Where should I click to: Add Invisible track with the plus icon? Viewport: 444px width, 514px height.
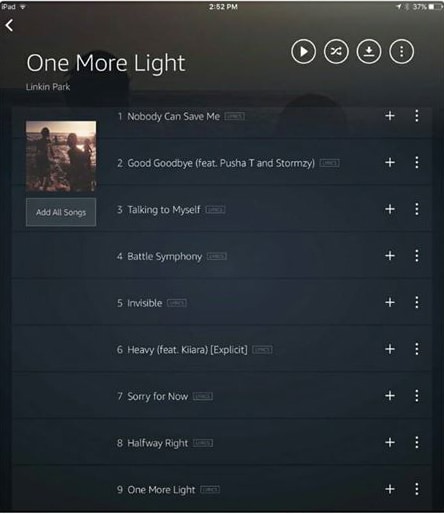(390, 303)
